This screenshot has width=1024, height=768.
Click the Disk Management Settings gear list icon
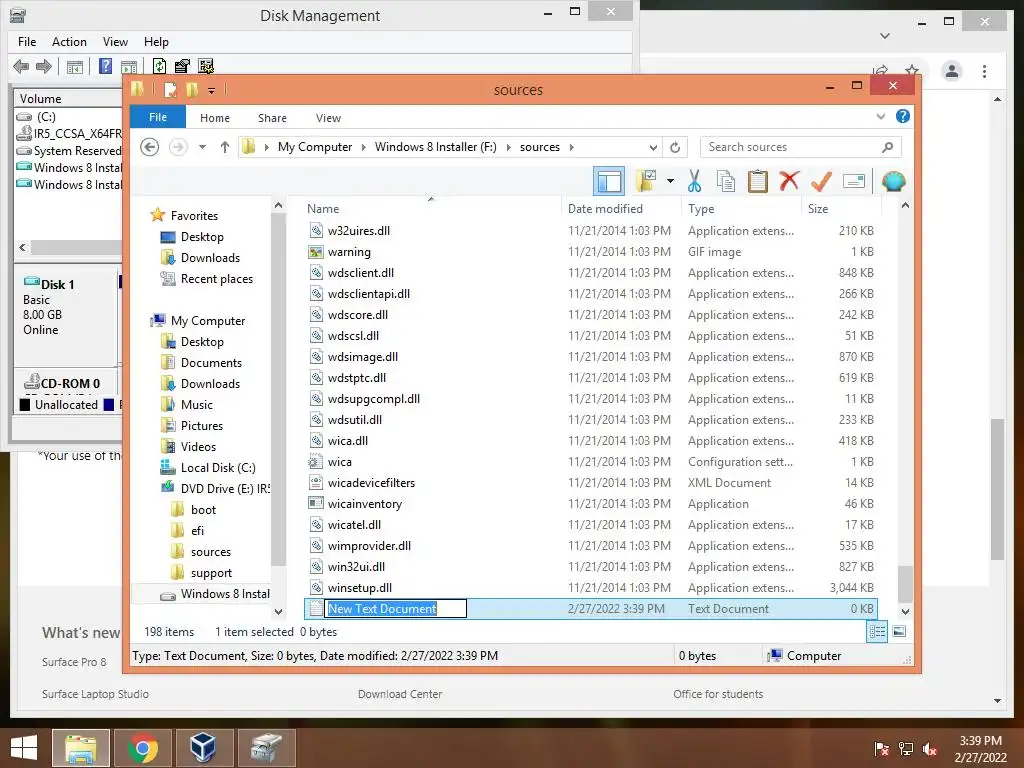(206, 66)
